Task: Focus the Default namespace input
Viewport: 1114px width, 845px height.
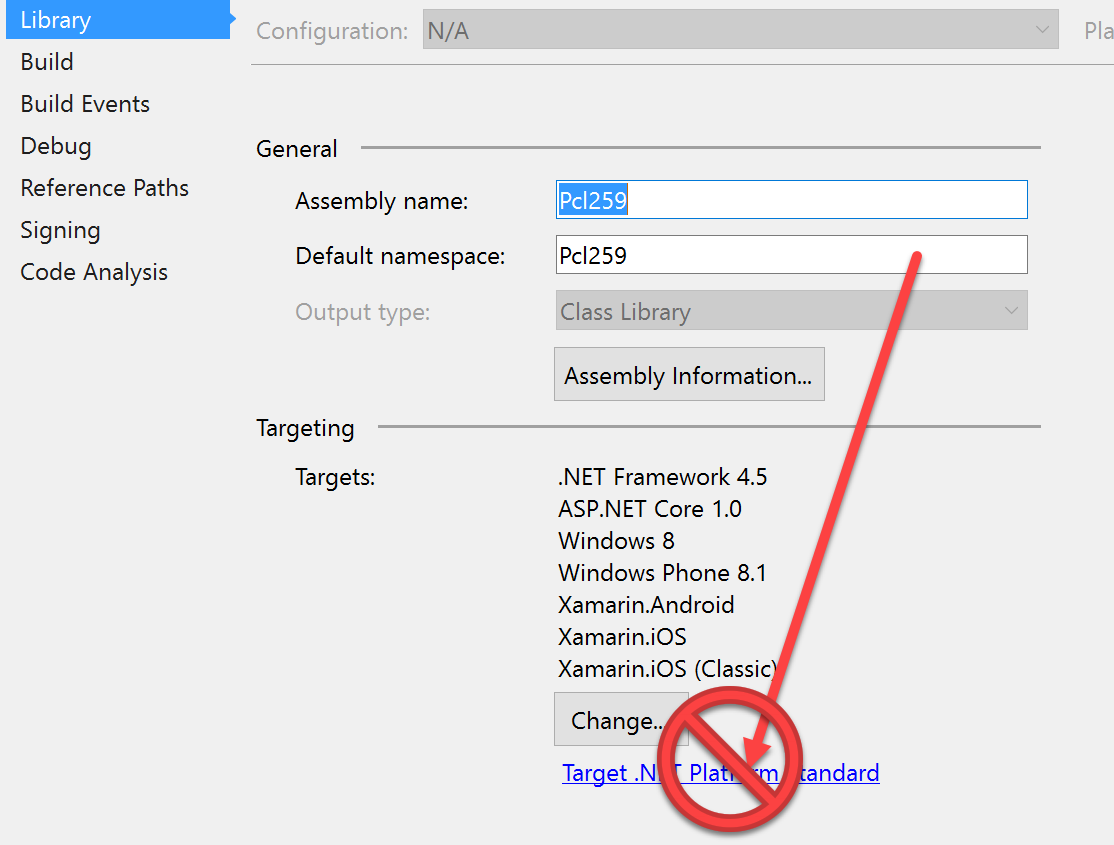Action: tap(791, 255)
